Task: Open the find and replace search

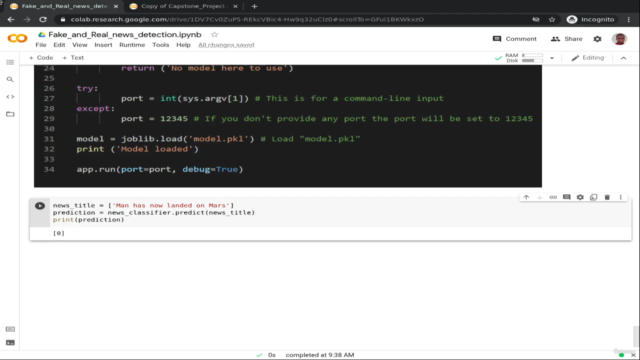Action: coord(10,80)
